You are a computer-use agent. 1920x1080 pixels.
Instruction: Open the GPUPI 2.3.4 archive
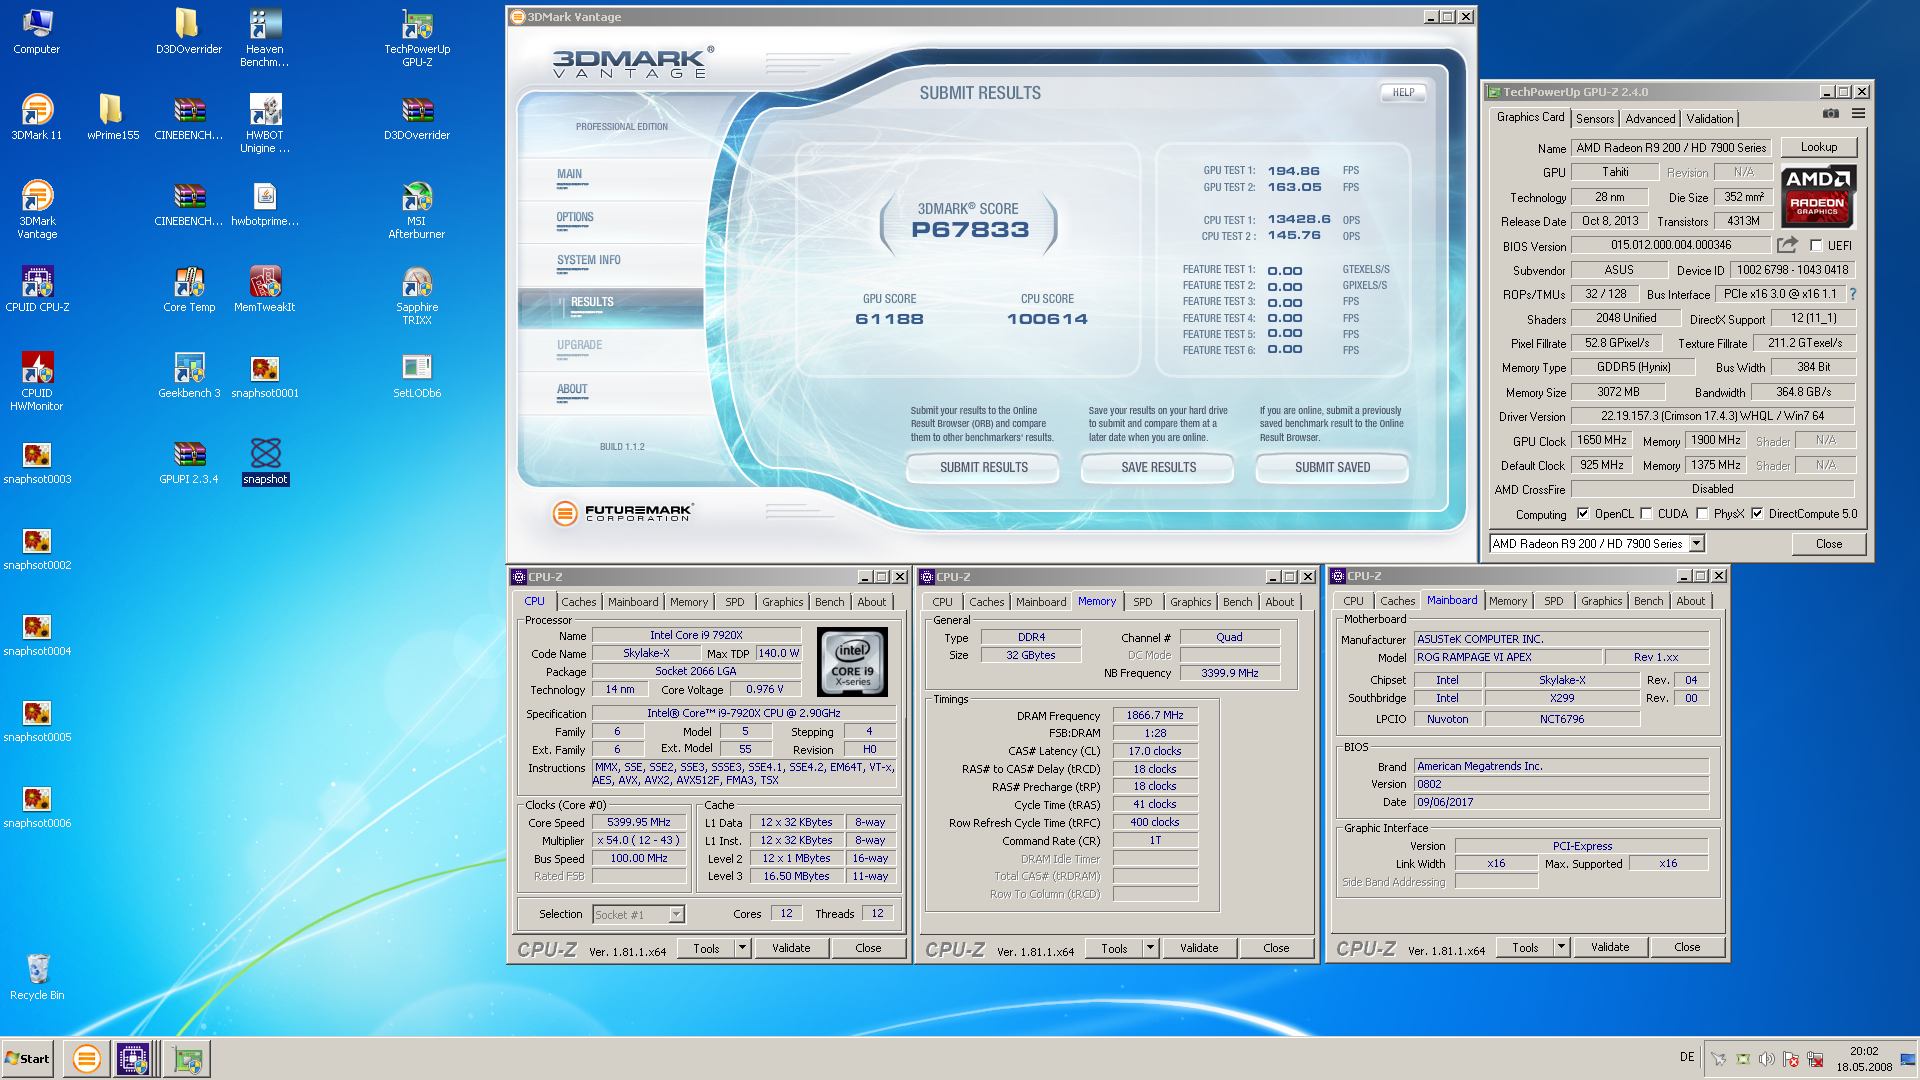tap(189, 461)
